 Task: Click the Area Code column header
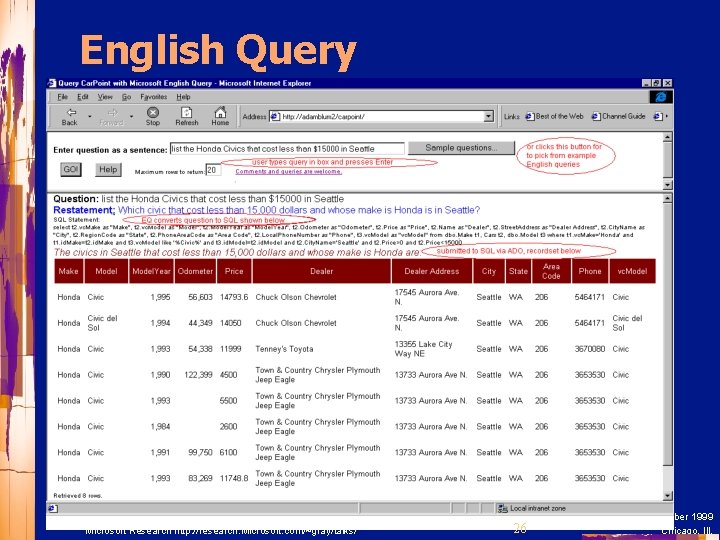click(x=551, y=271)
